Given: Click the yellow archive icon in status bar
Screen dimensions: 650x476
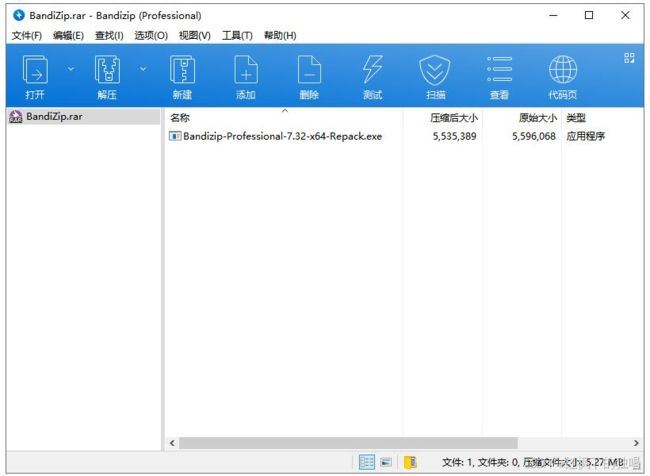Looking at the screenshot, I should pyautogui.click(x=410, y=462).
